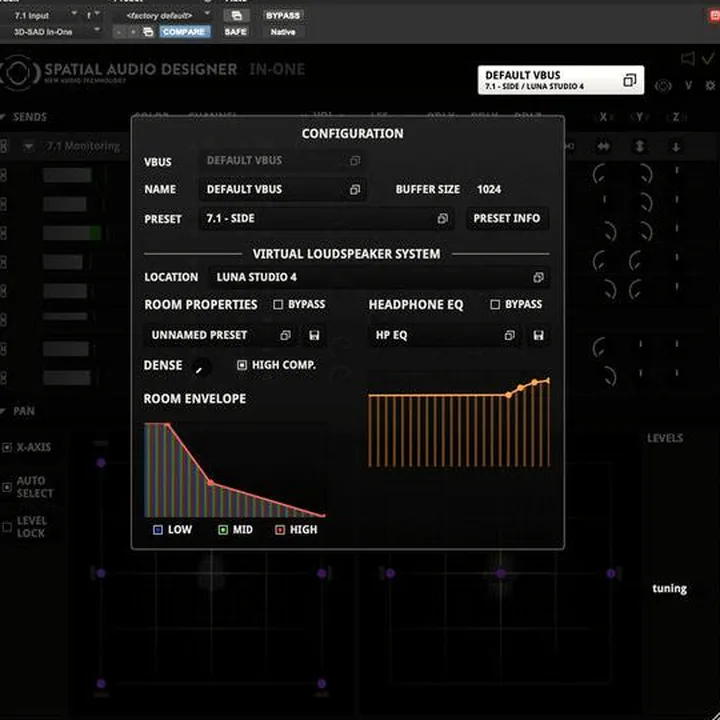Open PRESET INFO
The image size is (720, 720).
click(507, 219)
